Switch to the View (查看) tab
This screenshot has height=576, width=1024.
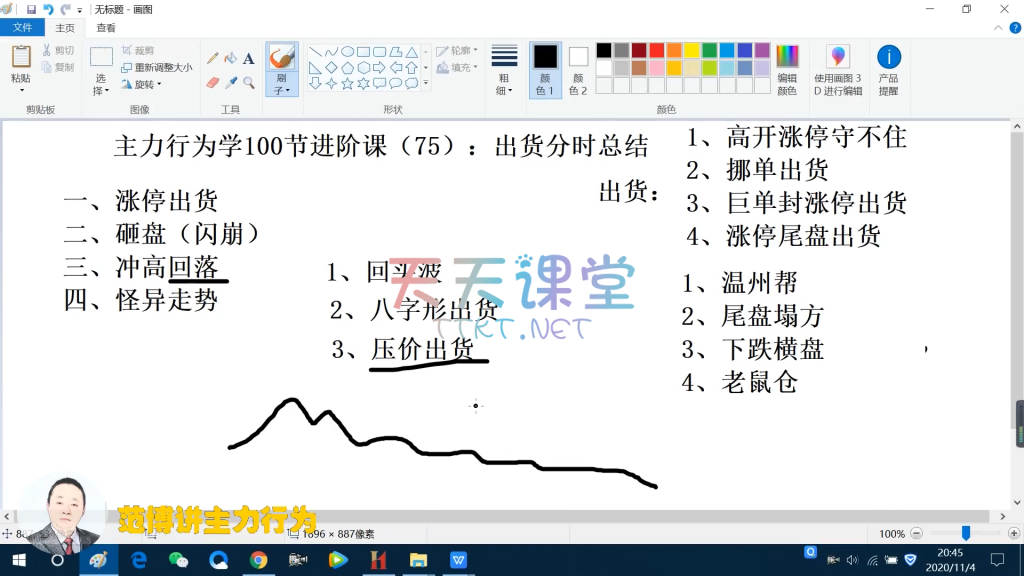[106, 28]
